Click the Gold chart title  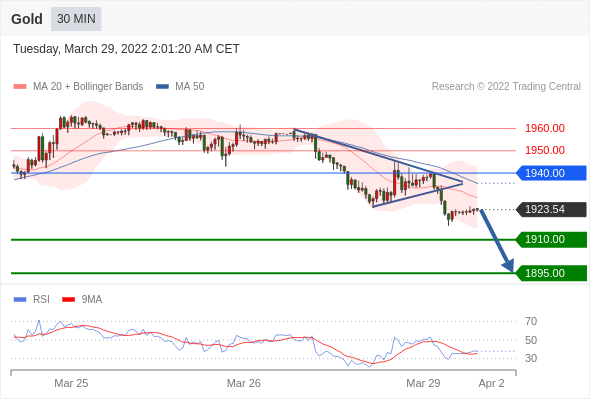(x=27, y=19)
